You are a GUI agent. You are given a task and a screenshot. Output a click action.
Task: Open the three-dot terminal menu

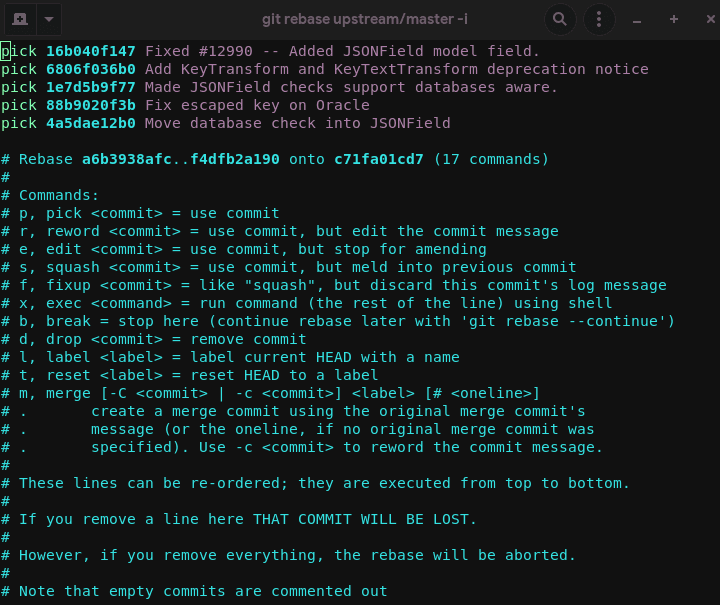(598, 19)
